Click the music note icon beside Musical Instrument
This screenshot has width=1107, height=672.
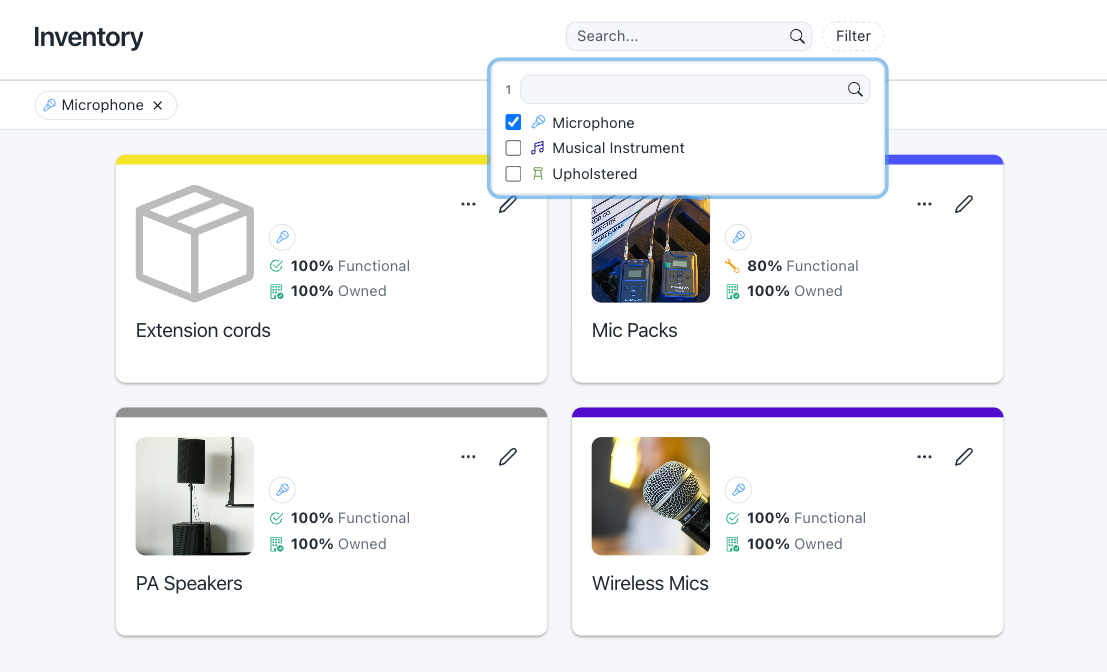(x=538, y=148)
